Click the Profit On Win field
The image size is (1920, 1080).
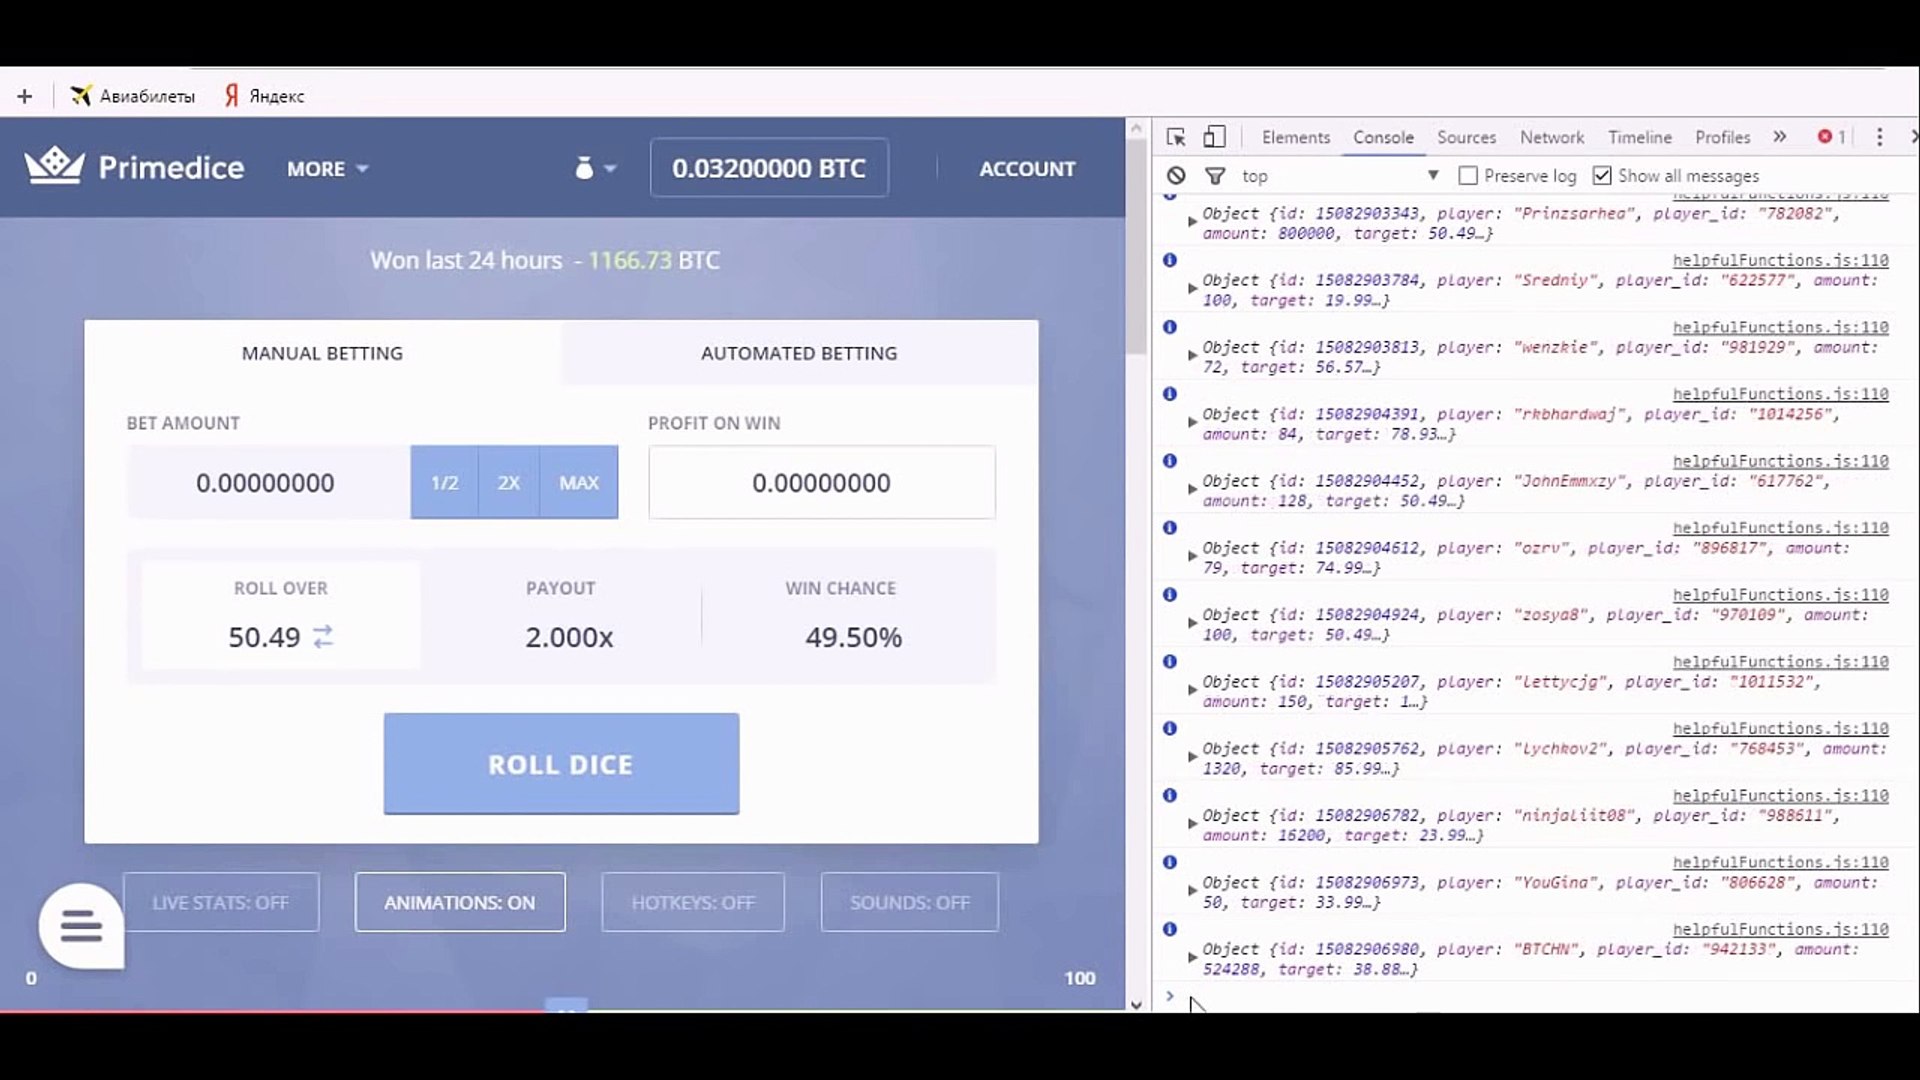[x=821, y=482]
